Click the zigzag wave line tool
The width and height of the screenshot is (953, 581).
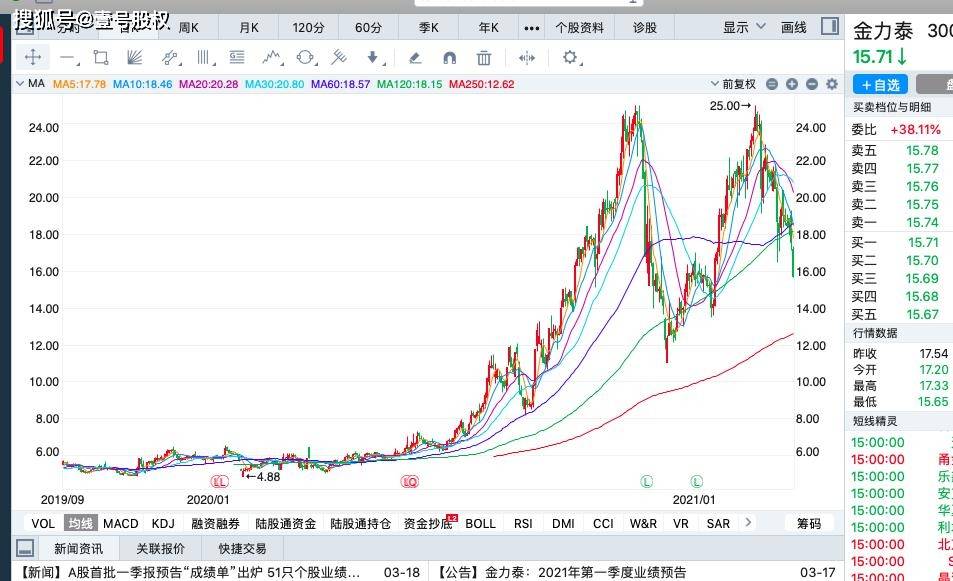(x=270, y=58)
